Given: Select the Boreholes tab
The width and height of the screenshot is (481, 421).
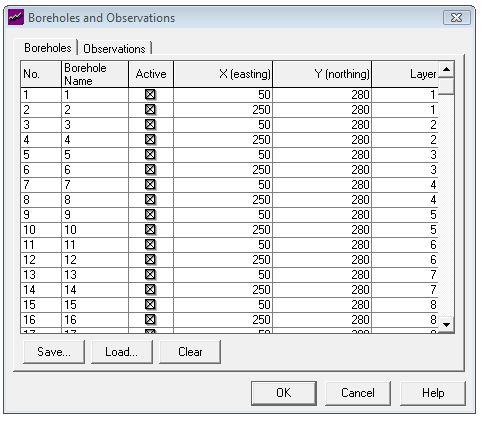Looking at the screenshot, I should [x=48, y=48].
